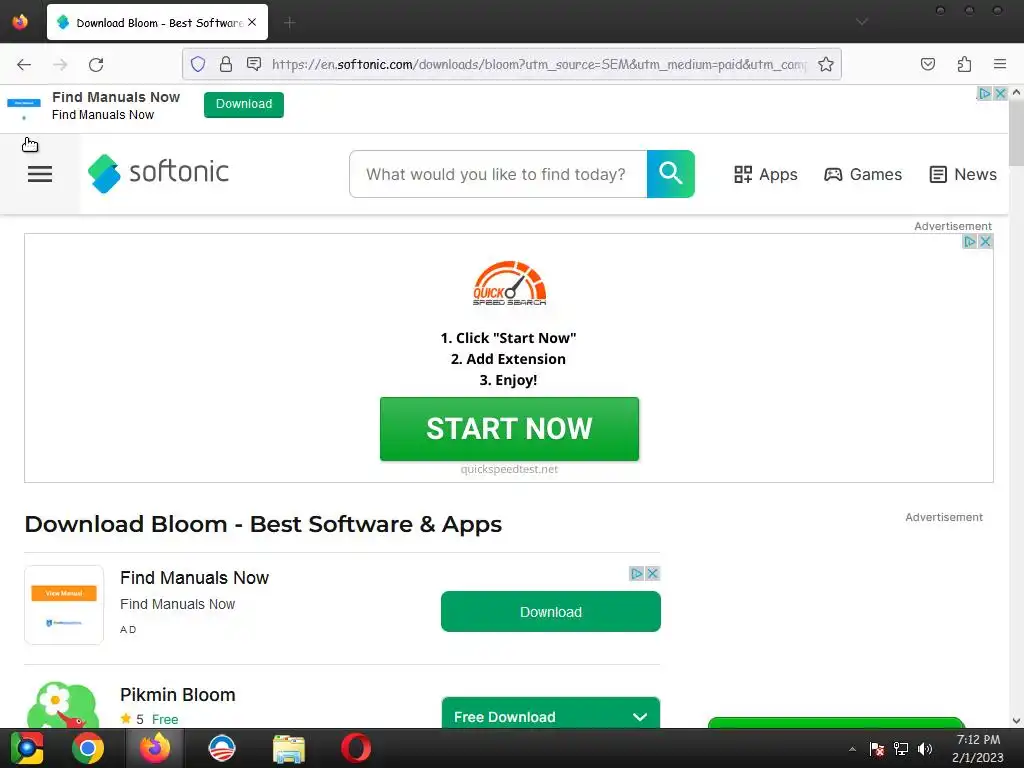
Task: Open a new tab with the plus button
Action: tap(290, 23)
